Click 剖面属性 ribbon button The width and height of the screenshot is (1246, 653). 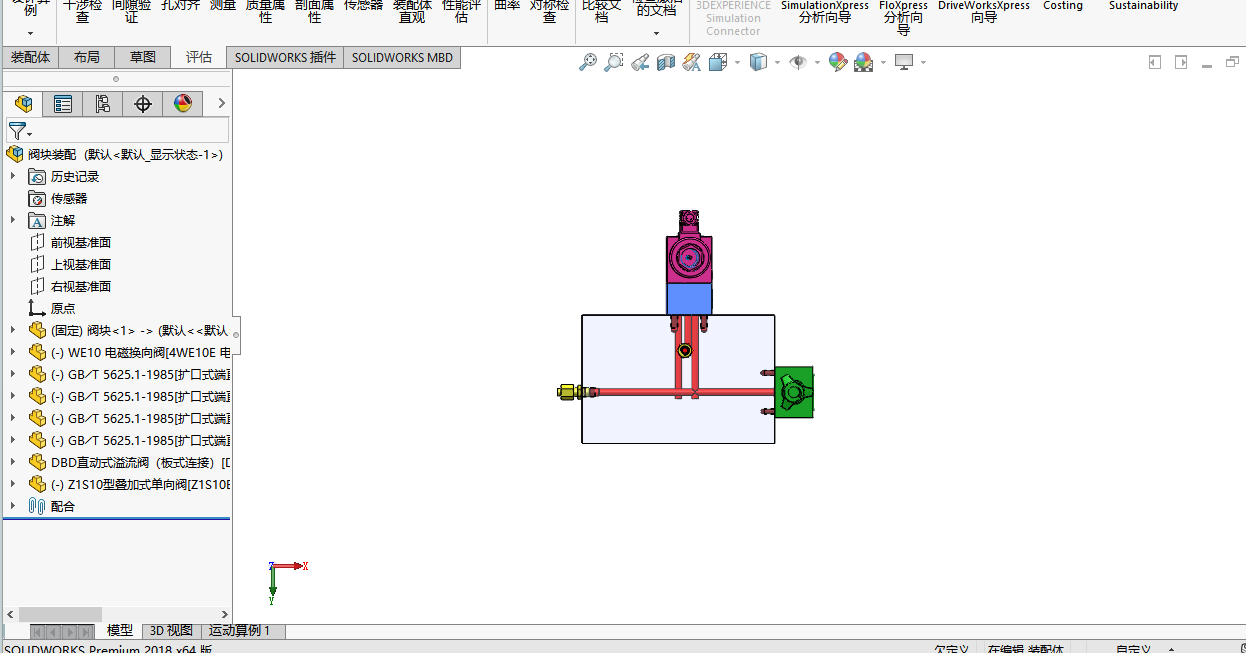tap(314, 10)
